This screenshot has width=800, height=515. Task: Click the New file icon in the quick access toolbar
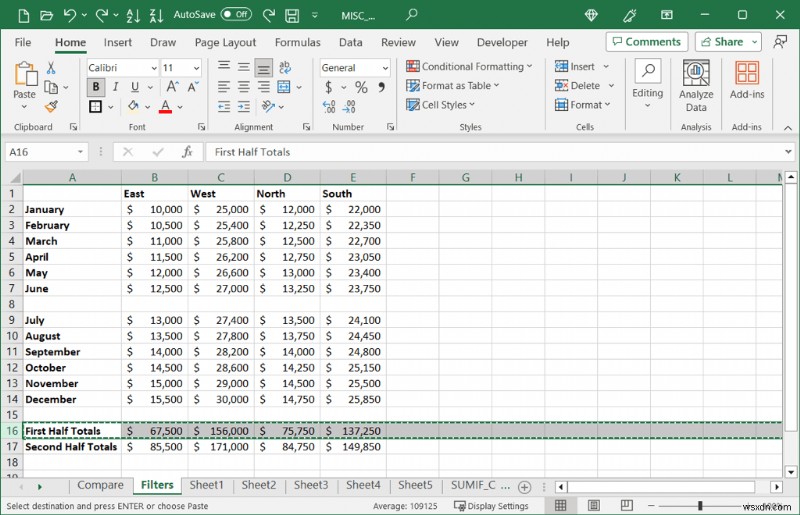[x=23, y=16]
